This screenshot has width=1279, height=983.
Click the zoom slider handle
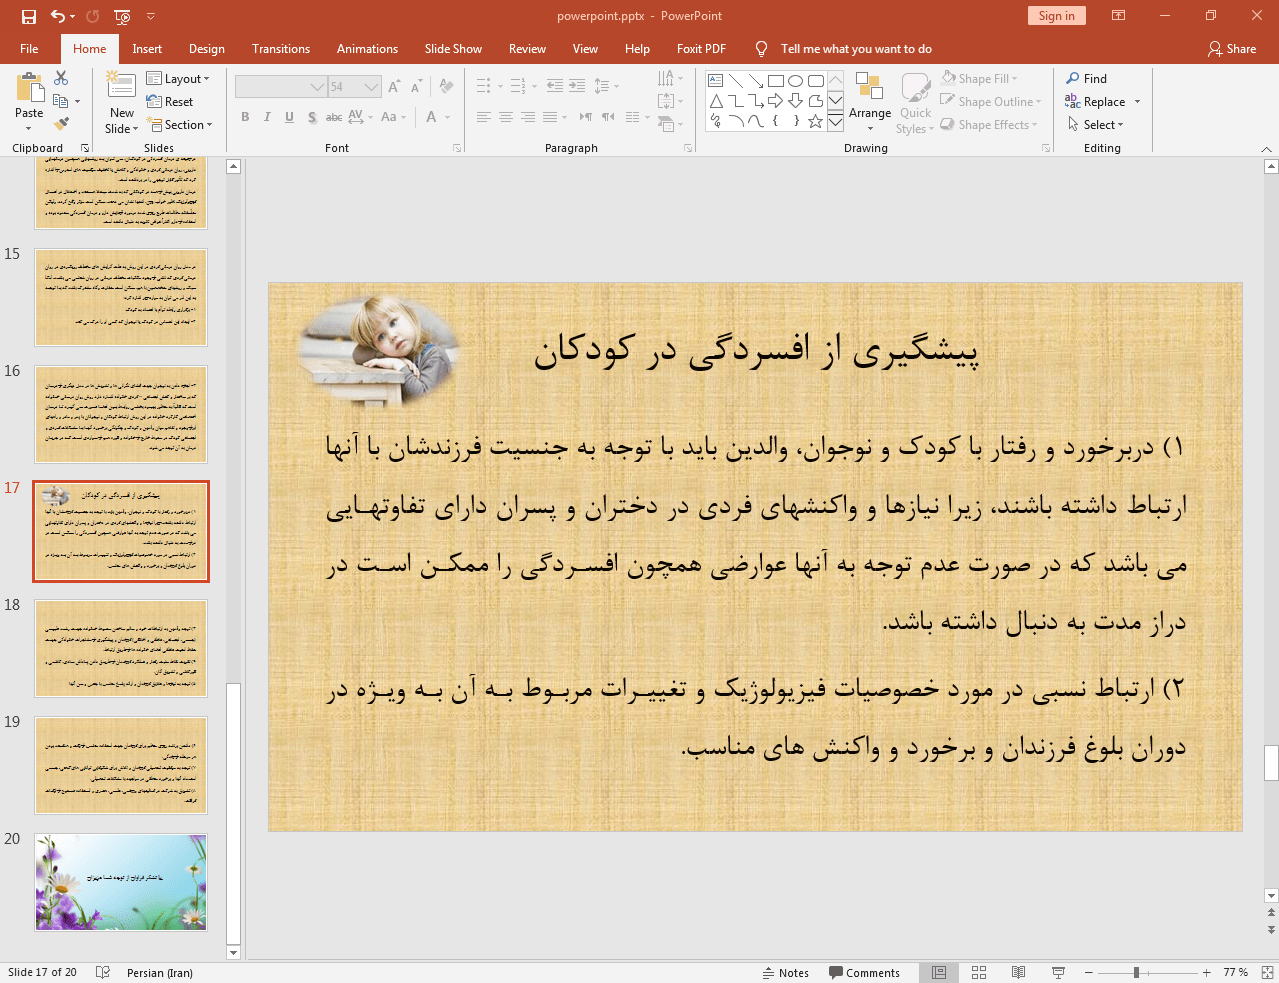[1136, 972]
